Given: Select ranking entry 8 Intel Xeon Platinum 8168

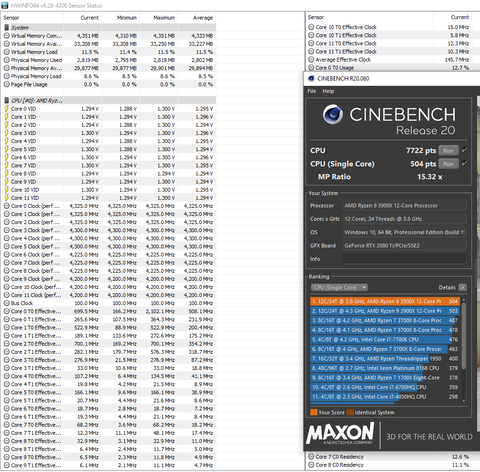Looking at the screenshot, I should [385, 368].
